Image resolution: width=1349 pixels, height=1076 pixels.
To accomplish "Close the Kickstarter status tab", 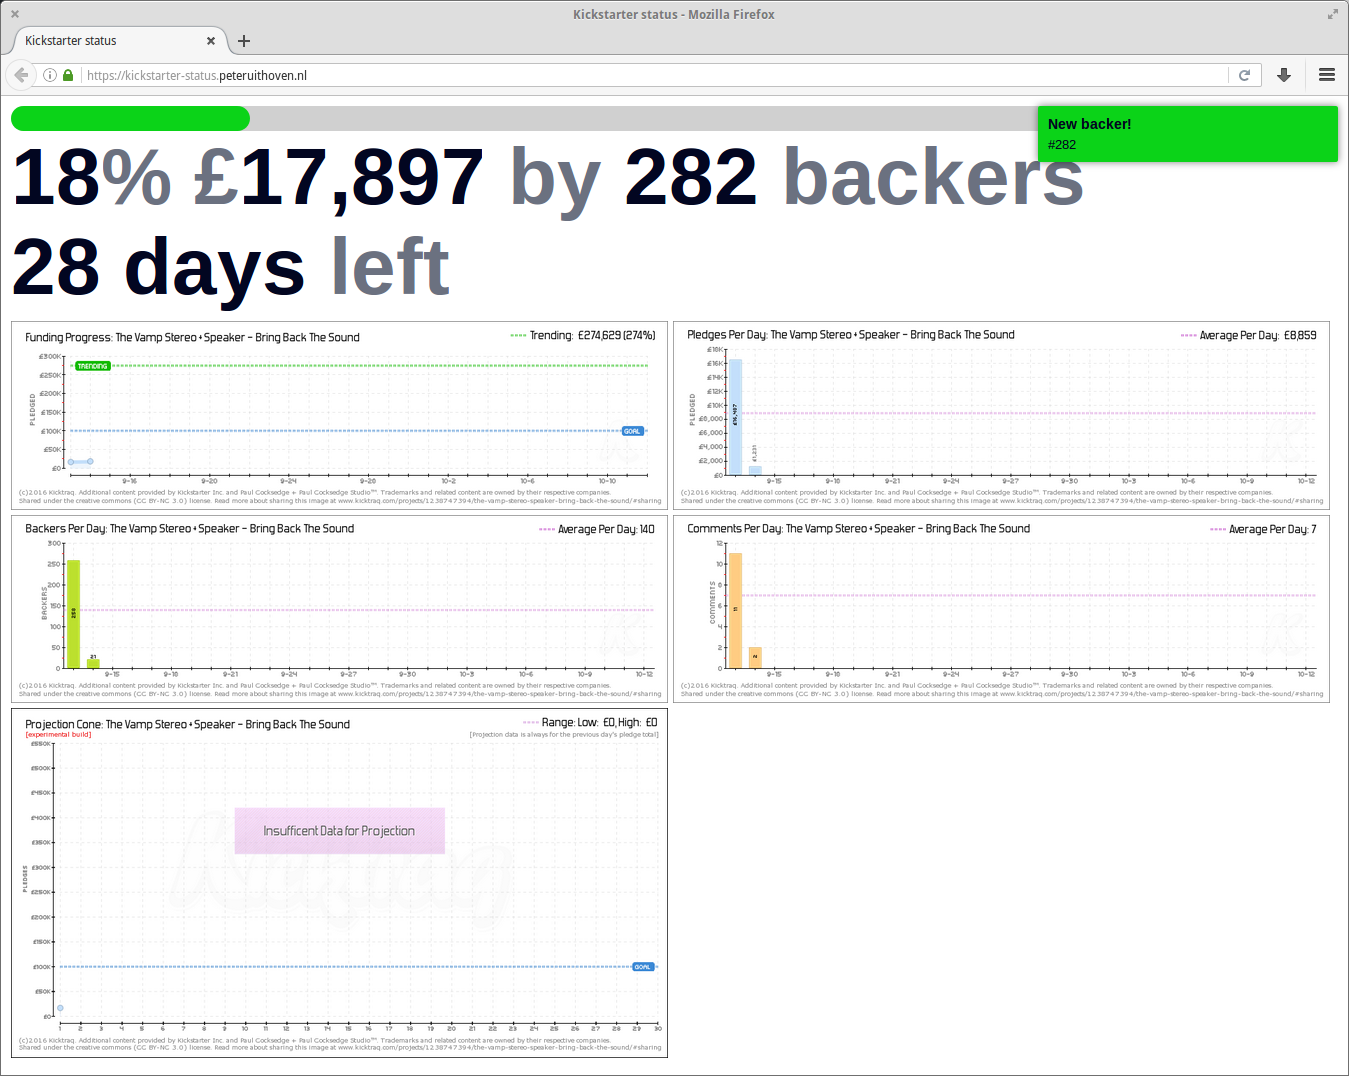I will click(211, 41).
